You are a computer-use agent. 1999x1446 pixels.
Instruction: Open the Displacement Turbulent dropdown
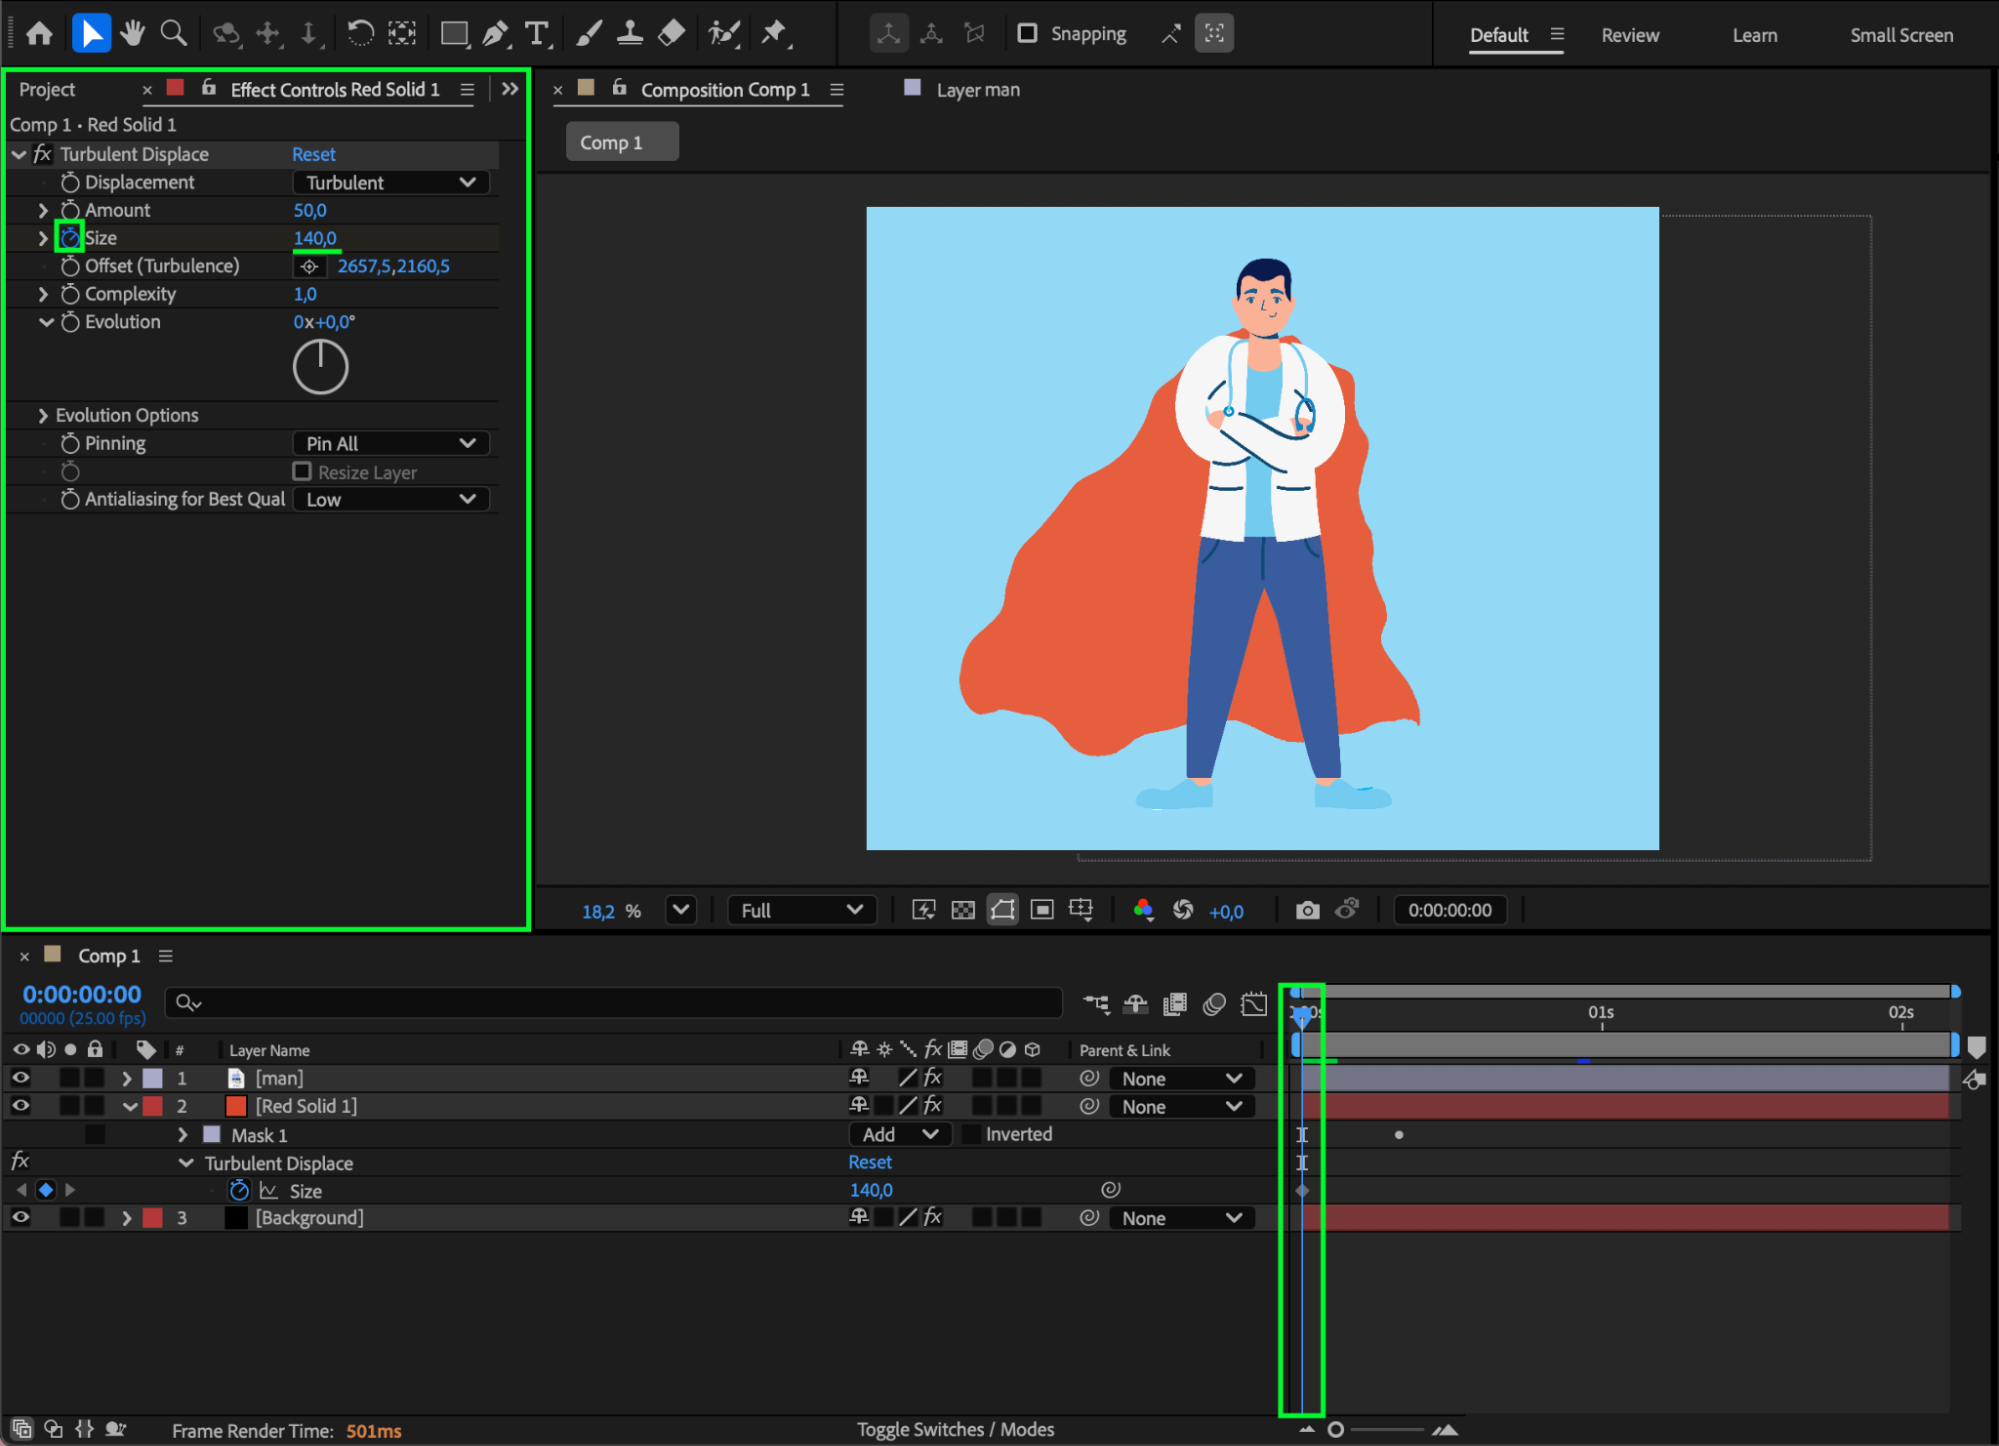pyautogui.click(x=391, y=182)
